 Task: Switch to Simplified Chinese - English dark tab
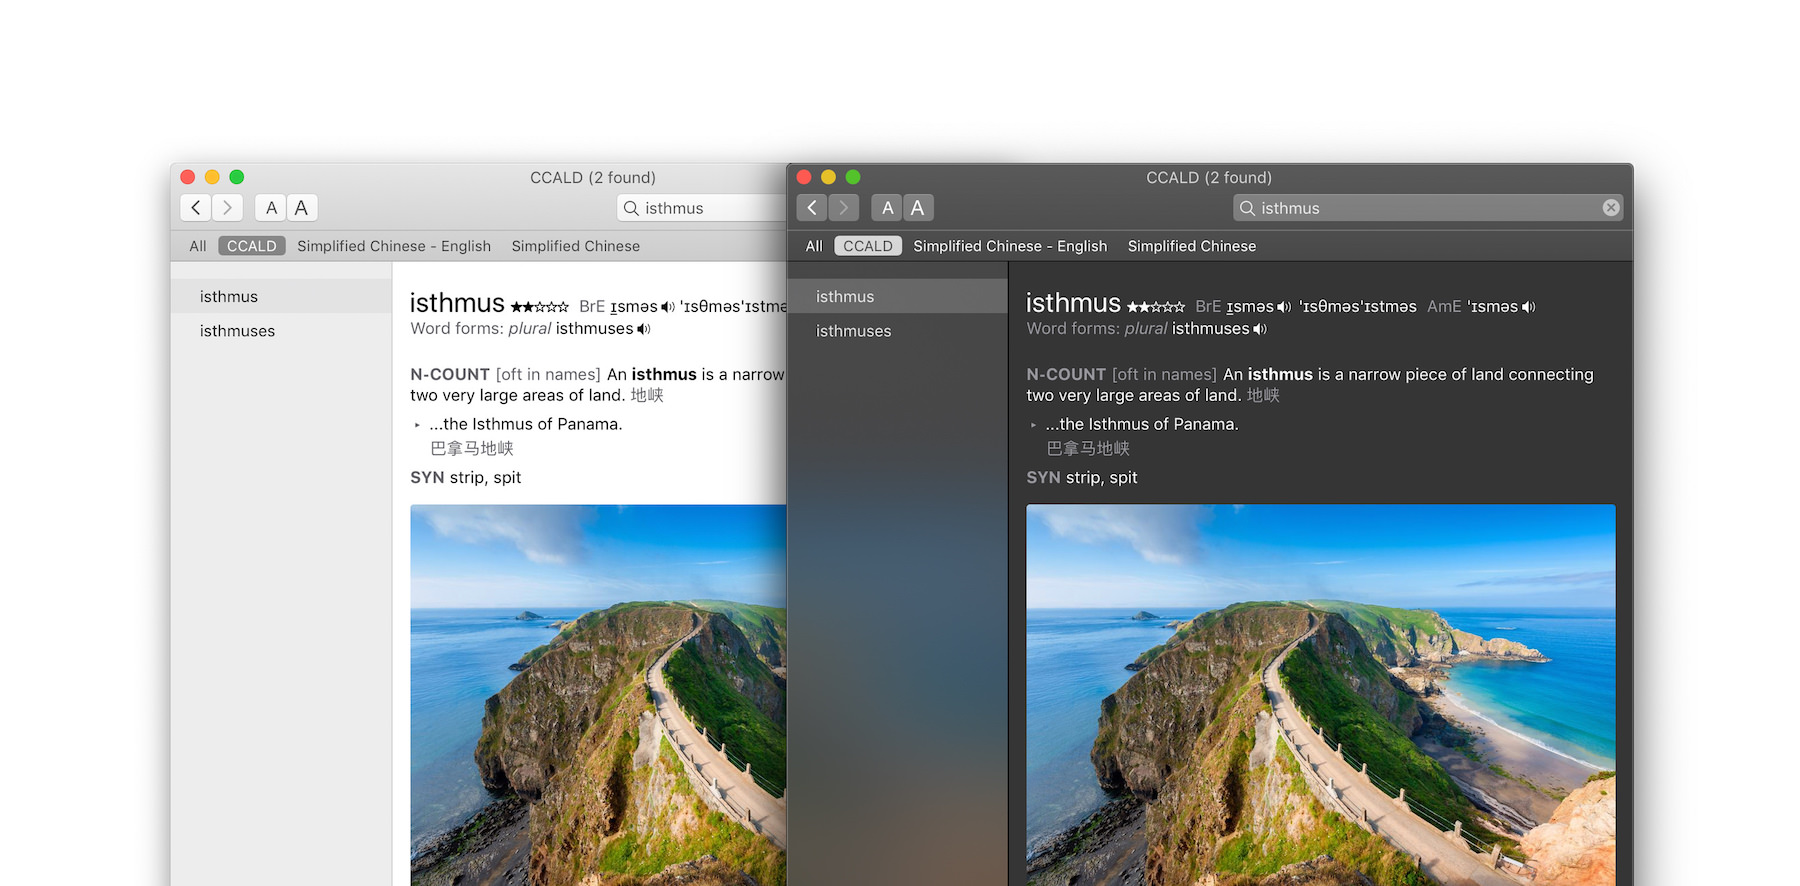point(1010,246)
